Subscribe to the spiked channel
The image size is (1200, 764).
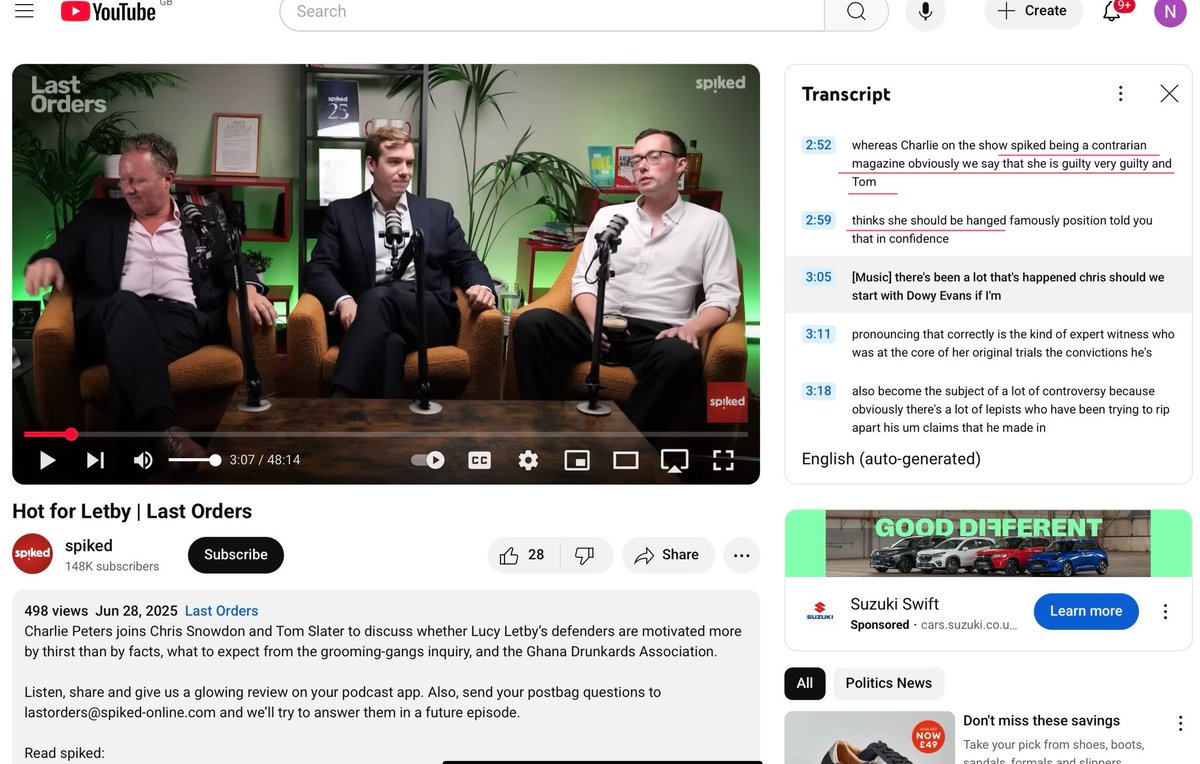236,555
